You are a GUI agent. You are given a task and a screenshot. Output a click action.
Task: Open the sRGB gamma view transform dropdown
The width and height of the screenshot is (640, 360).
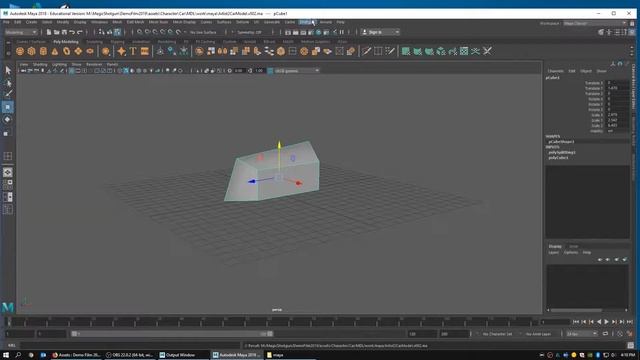(x=297, y=71)
